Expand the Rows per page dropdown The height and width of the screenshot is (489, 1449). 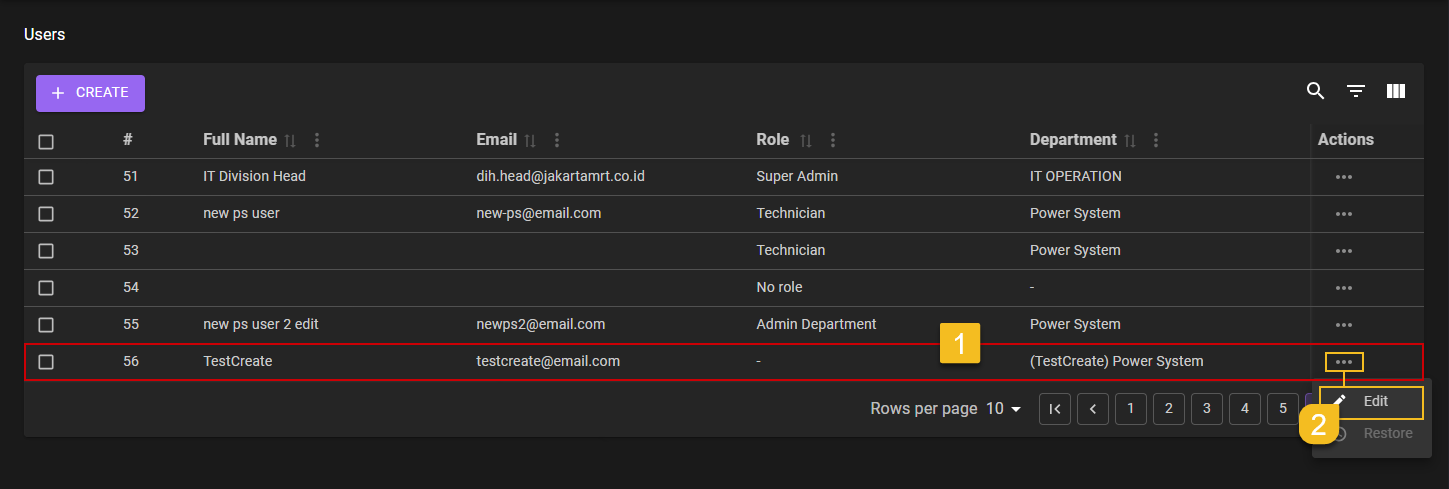(x=1003, y=409)
